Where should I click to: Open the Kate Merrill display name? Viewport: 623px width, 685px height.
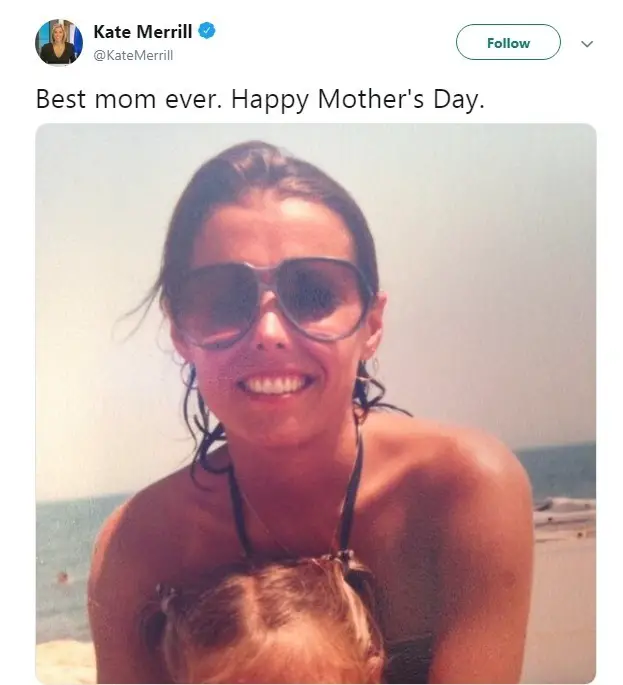click(142, 31)
